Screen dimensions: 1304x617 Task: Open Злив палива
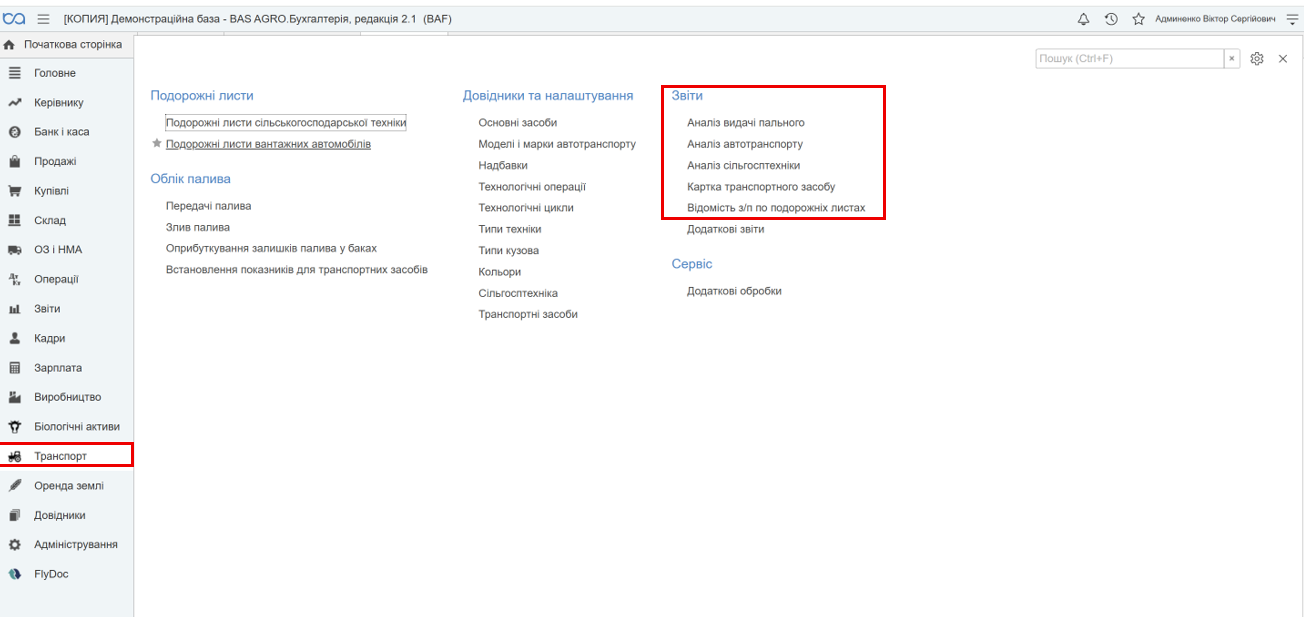coord(198,227)
